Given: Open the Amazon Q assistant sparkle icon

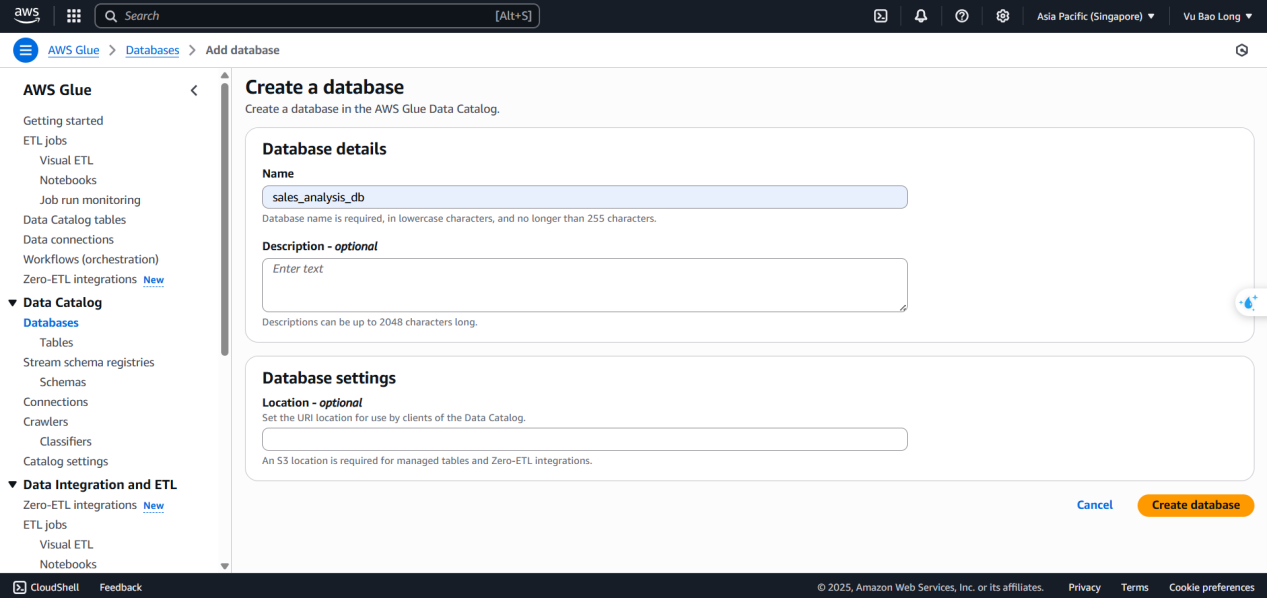Looking at the screenshot, I should tap(1248, 302).
